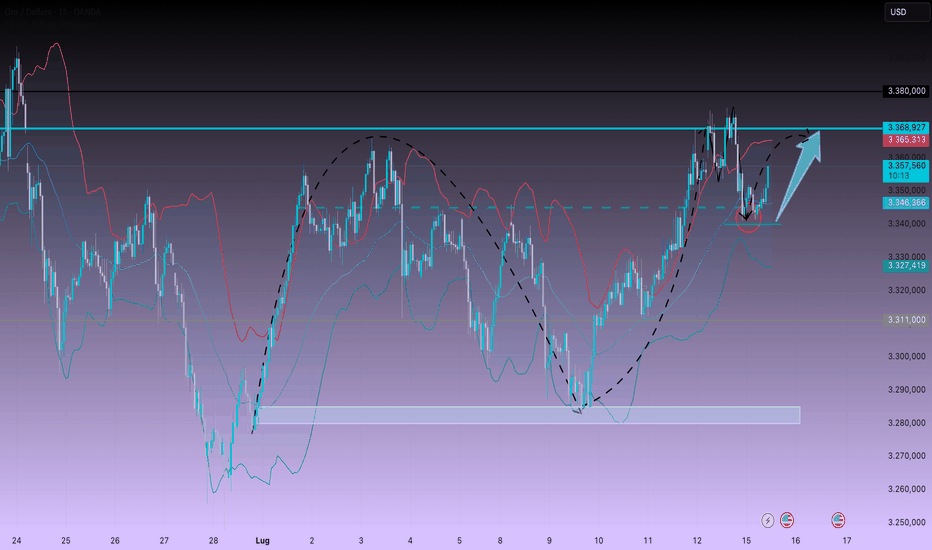
Task: Click the 3.311,000 gray price label
Action: (906, 320)
